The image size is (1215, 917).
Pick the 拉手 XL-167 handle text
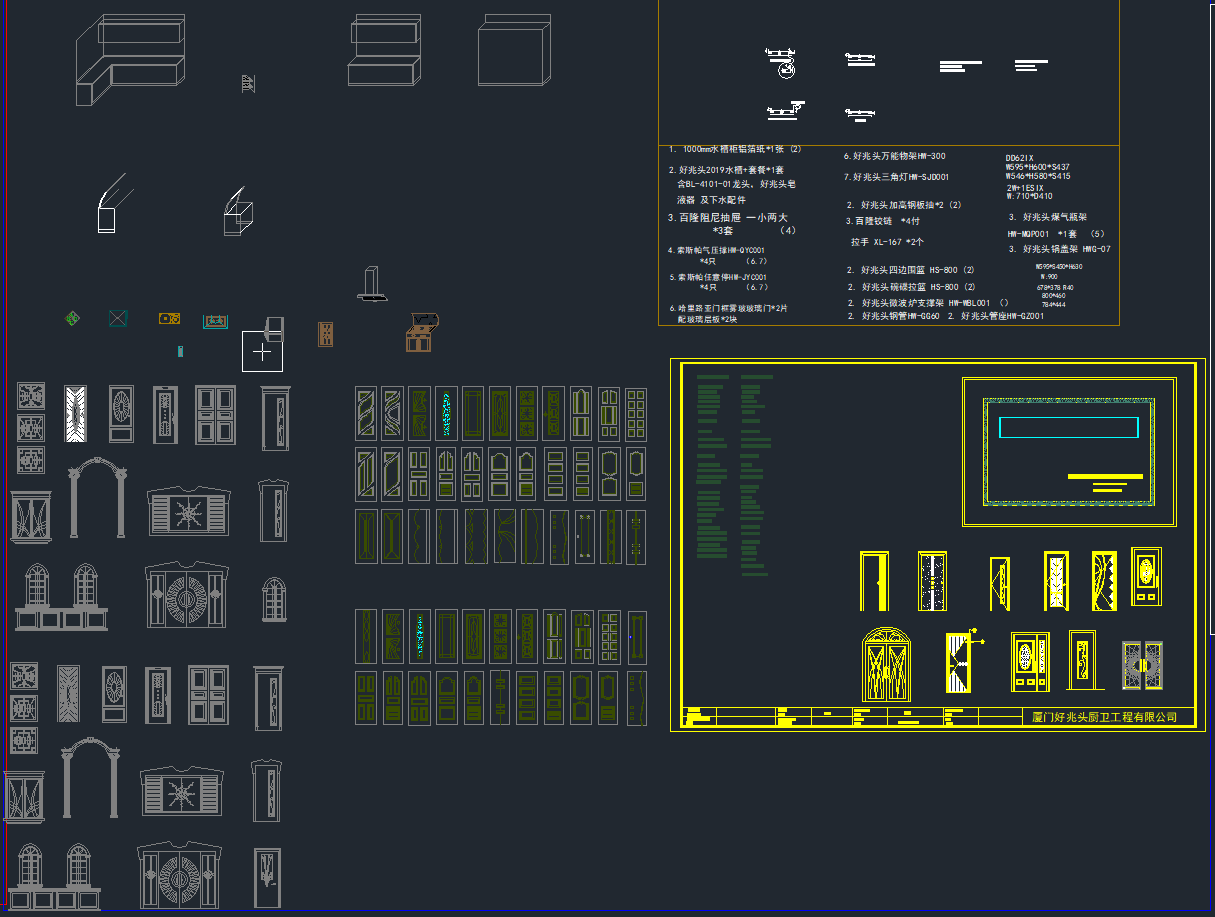886,242
